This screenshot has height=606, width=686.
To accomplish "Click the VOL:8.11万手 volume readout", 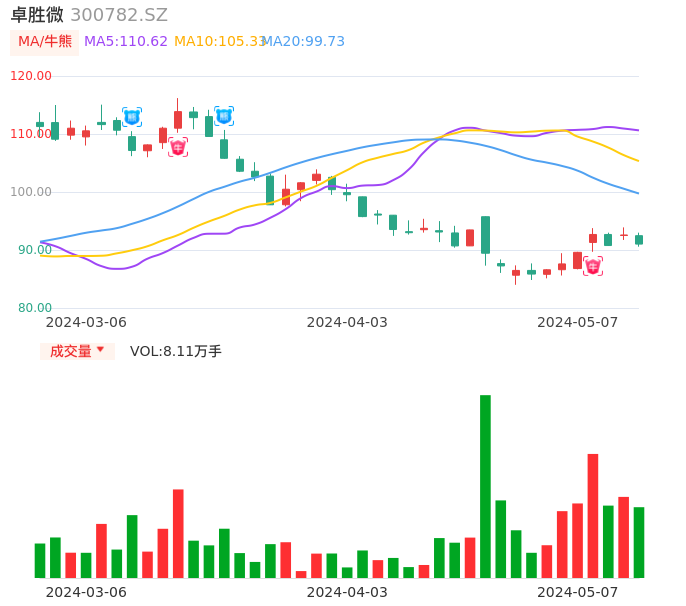I will tap(176, 351).
